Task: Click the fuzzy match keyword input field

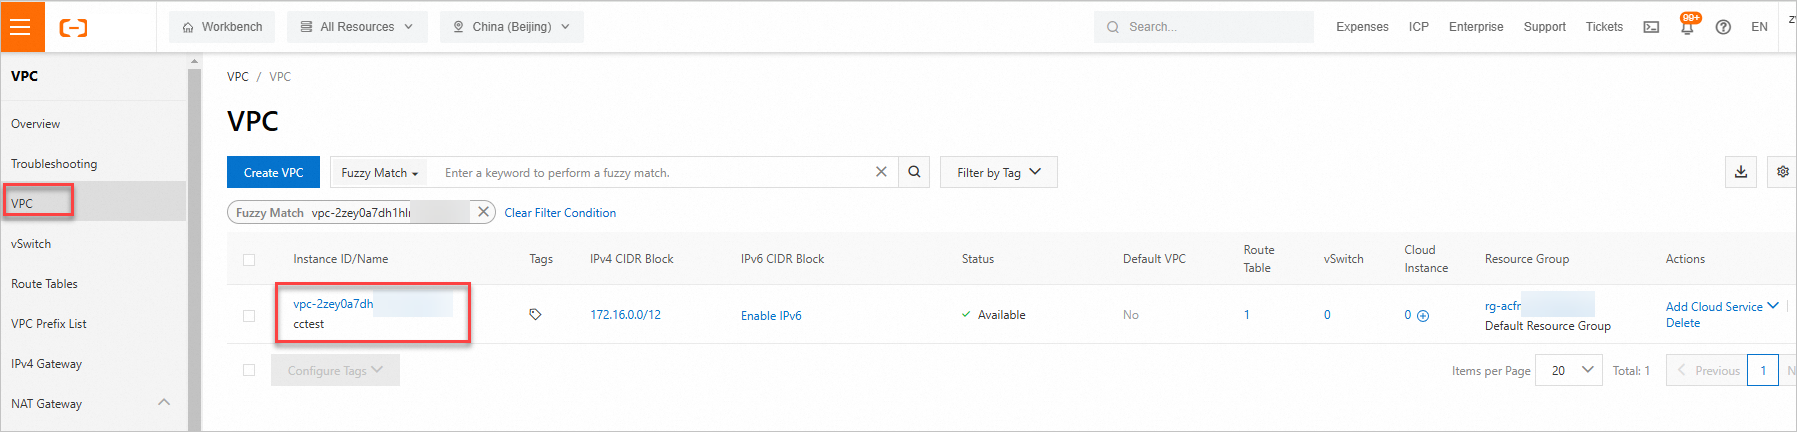Action: pos(650,173)
